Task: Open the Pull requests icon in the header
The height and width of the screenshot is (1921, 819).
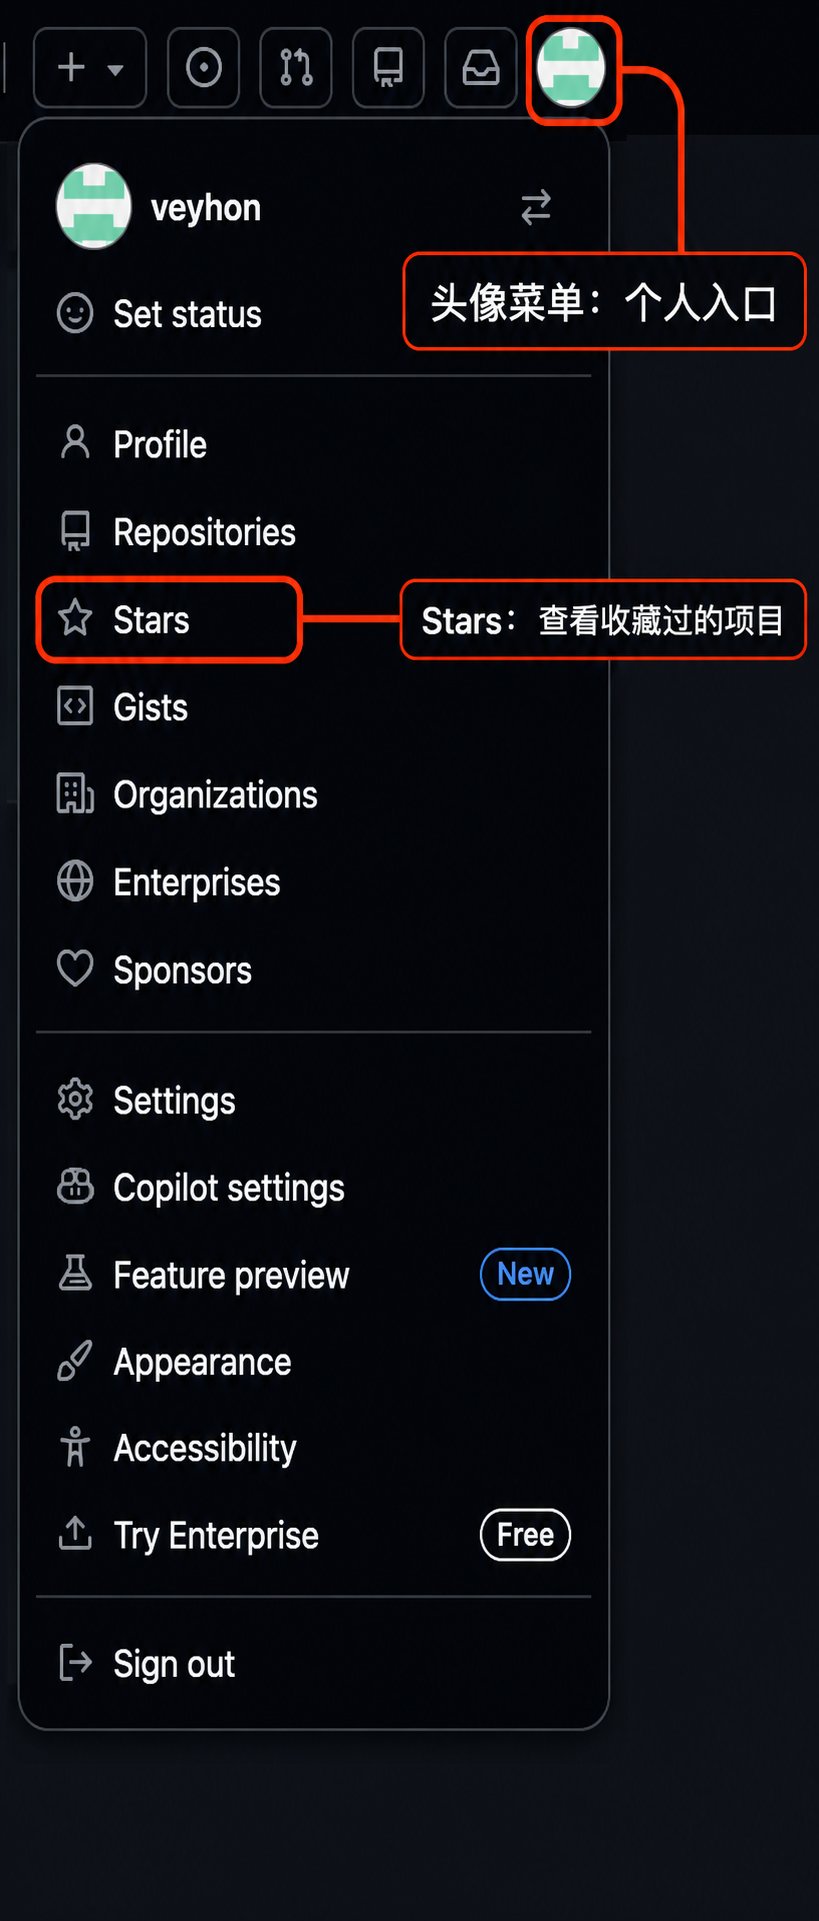Action: 296,68
